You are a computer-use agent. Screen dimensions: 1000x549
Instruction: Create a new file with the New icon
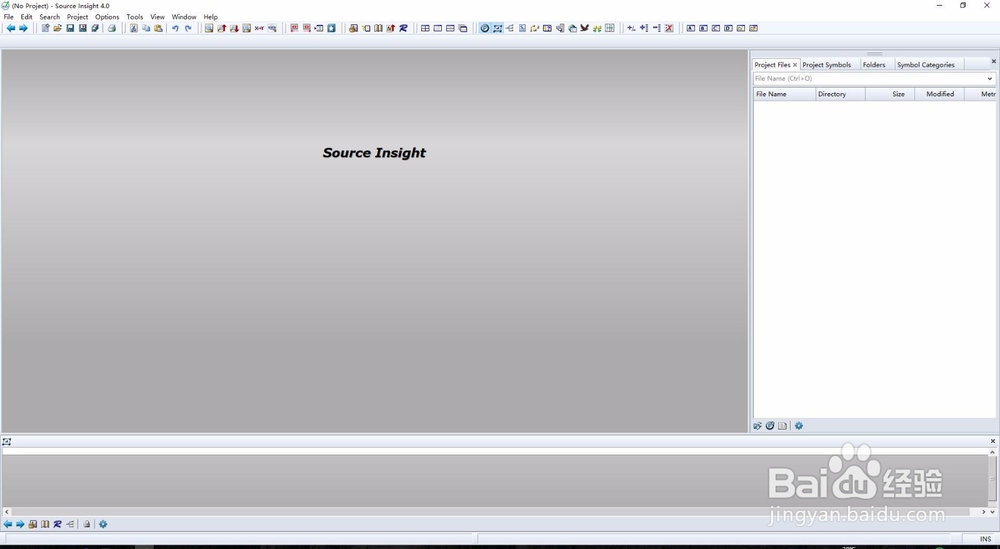45,28
